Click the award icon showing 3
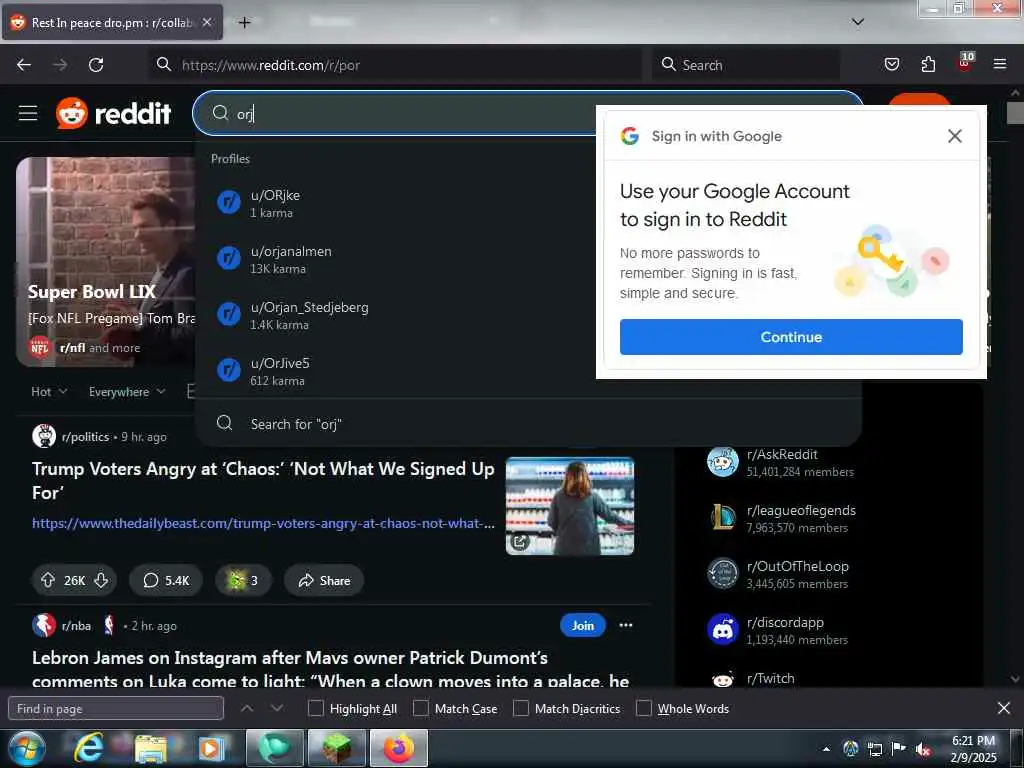Image resolution: width=1024 pixels, height=768 pixels. click(x=242, y=580)
